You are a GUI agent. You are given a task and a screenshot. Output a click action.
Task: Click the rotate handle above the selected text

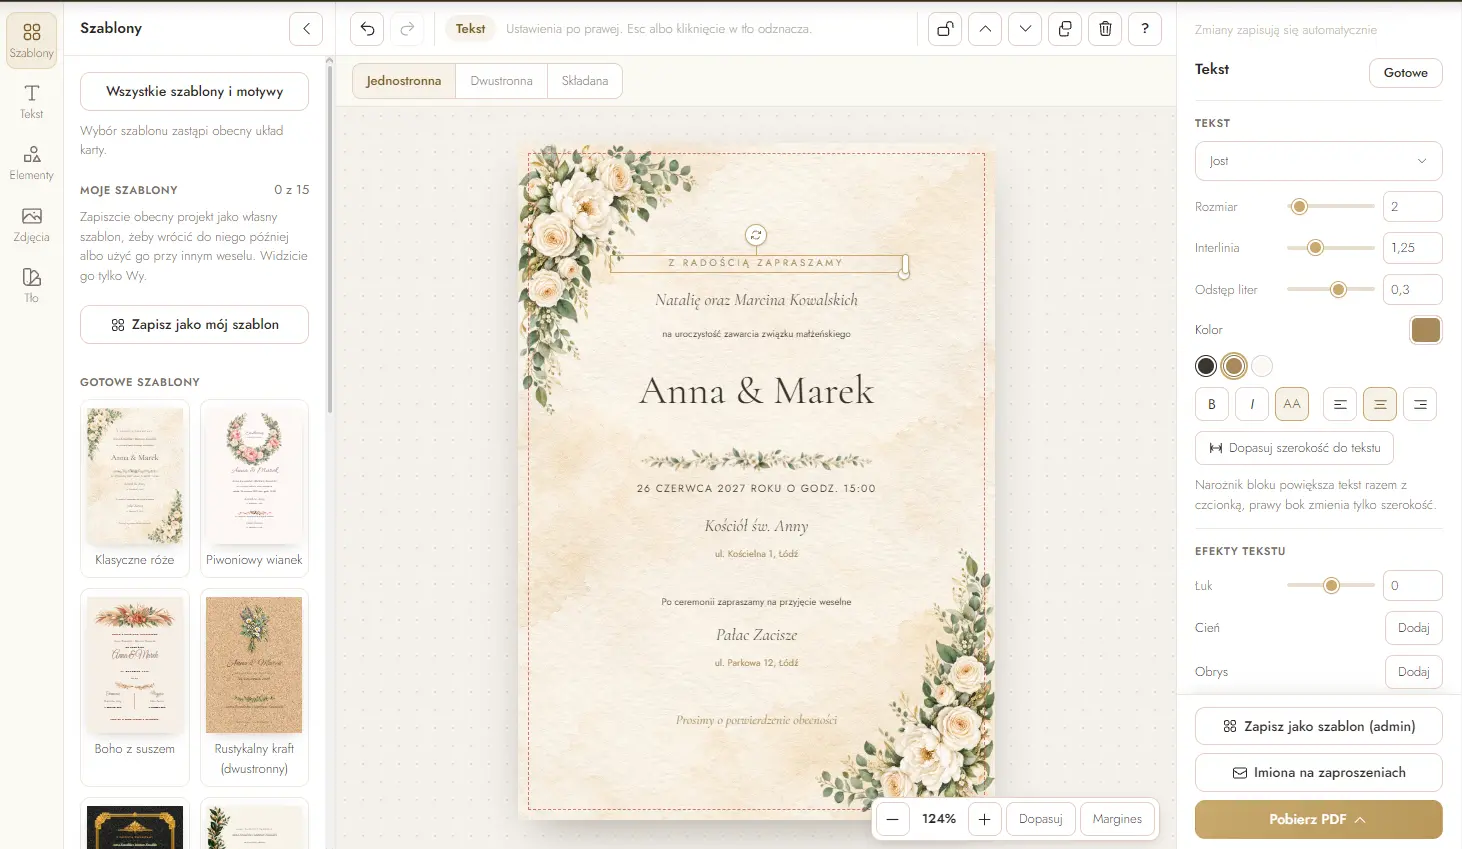pos(756,235)
